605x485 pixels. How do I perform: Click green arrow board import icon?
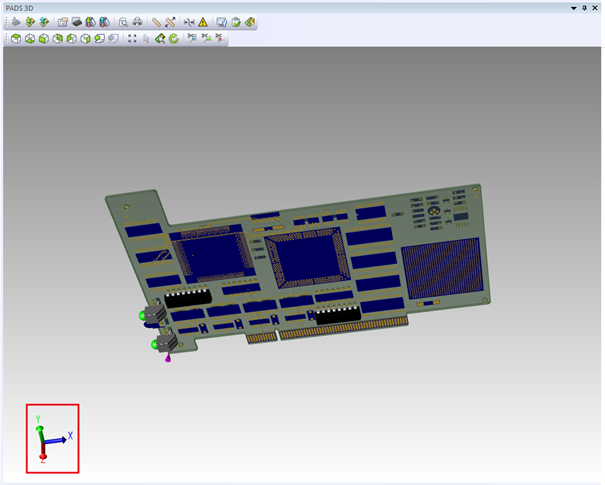click(30, 22)
